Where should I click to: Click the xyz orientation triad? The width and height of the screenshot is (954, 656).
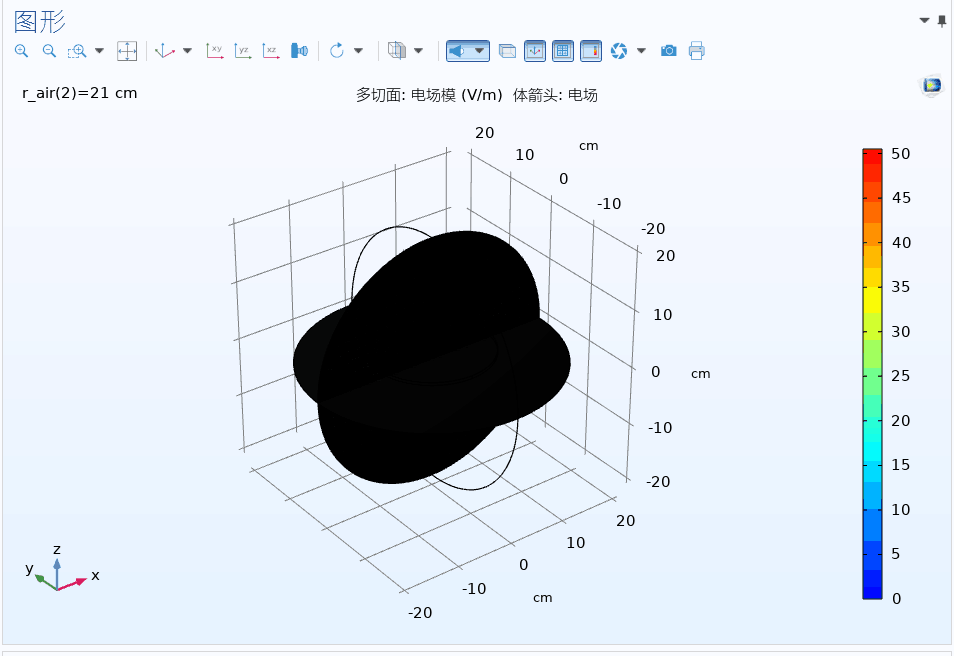[x=61, y=570]
